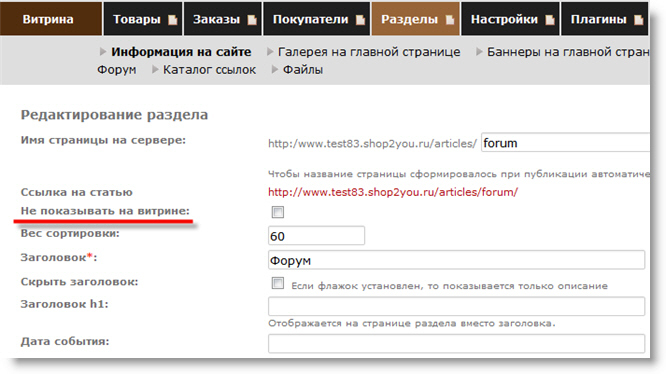Screen dimensions: 666x374
Task: Open Галерея на главной странице link
Action: (369, 52)
